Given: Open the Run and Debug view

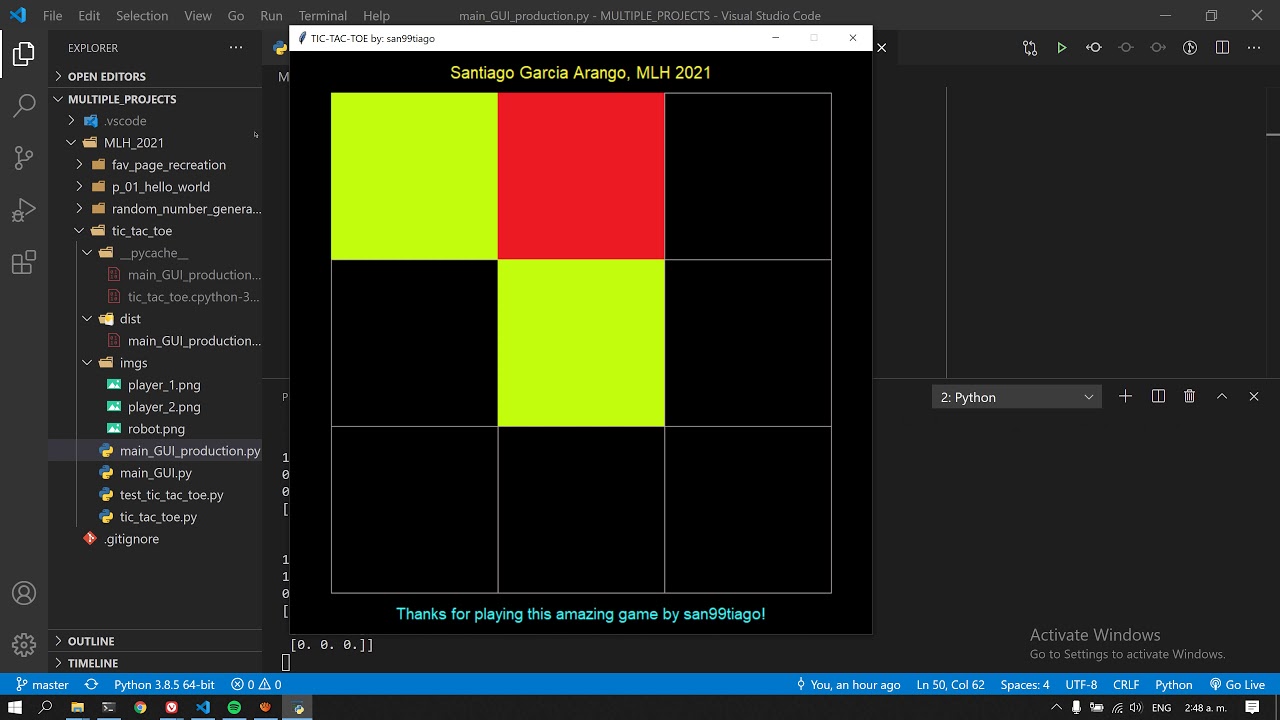Looking at the screenshot, I should (24, 210).
